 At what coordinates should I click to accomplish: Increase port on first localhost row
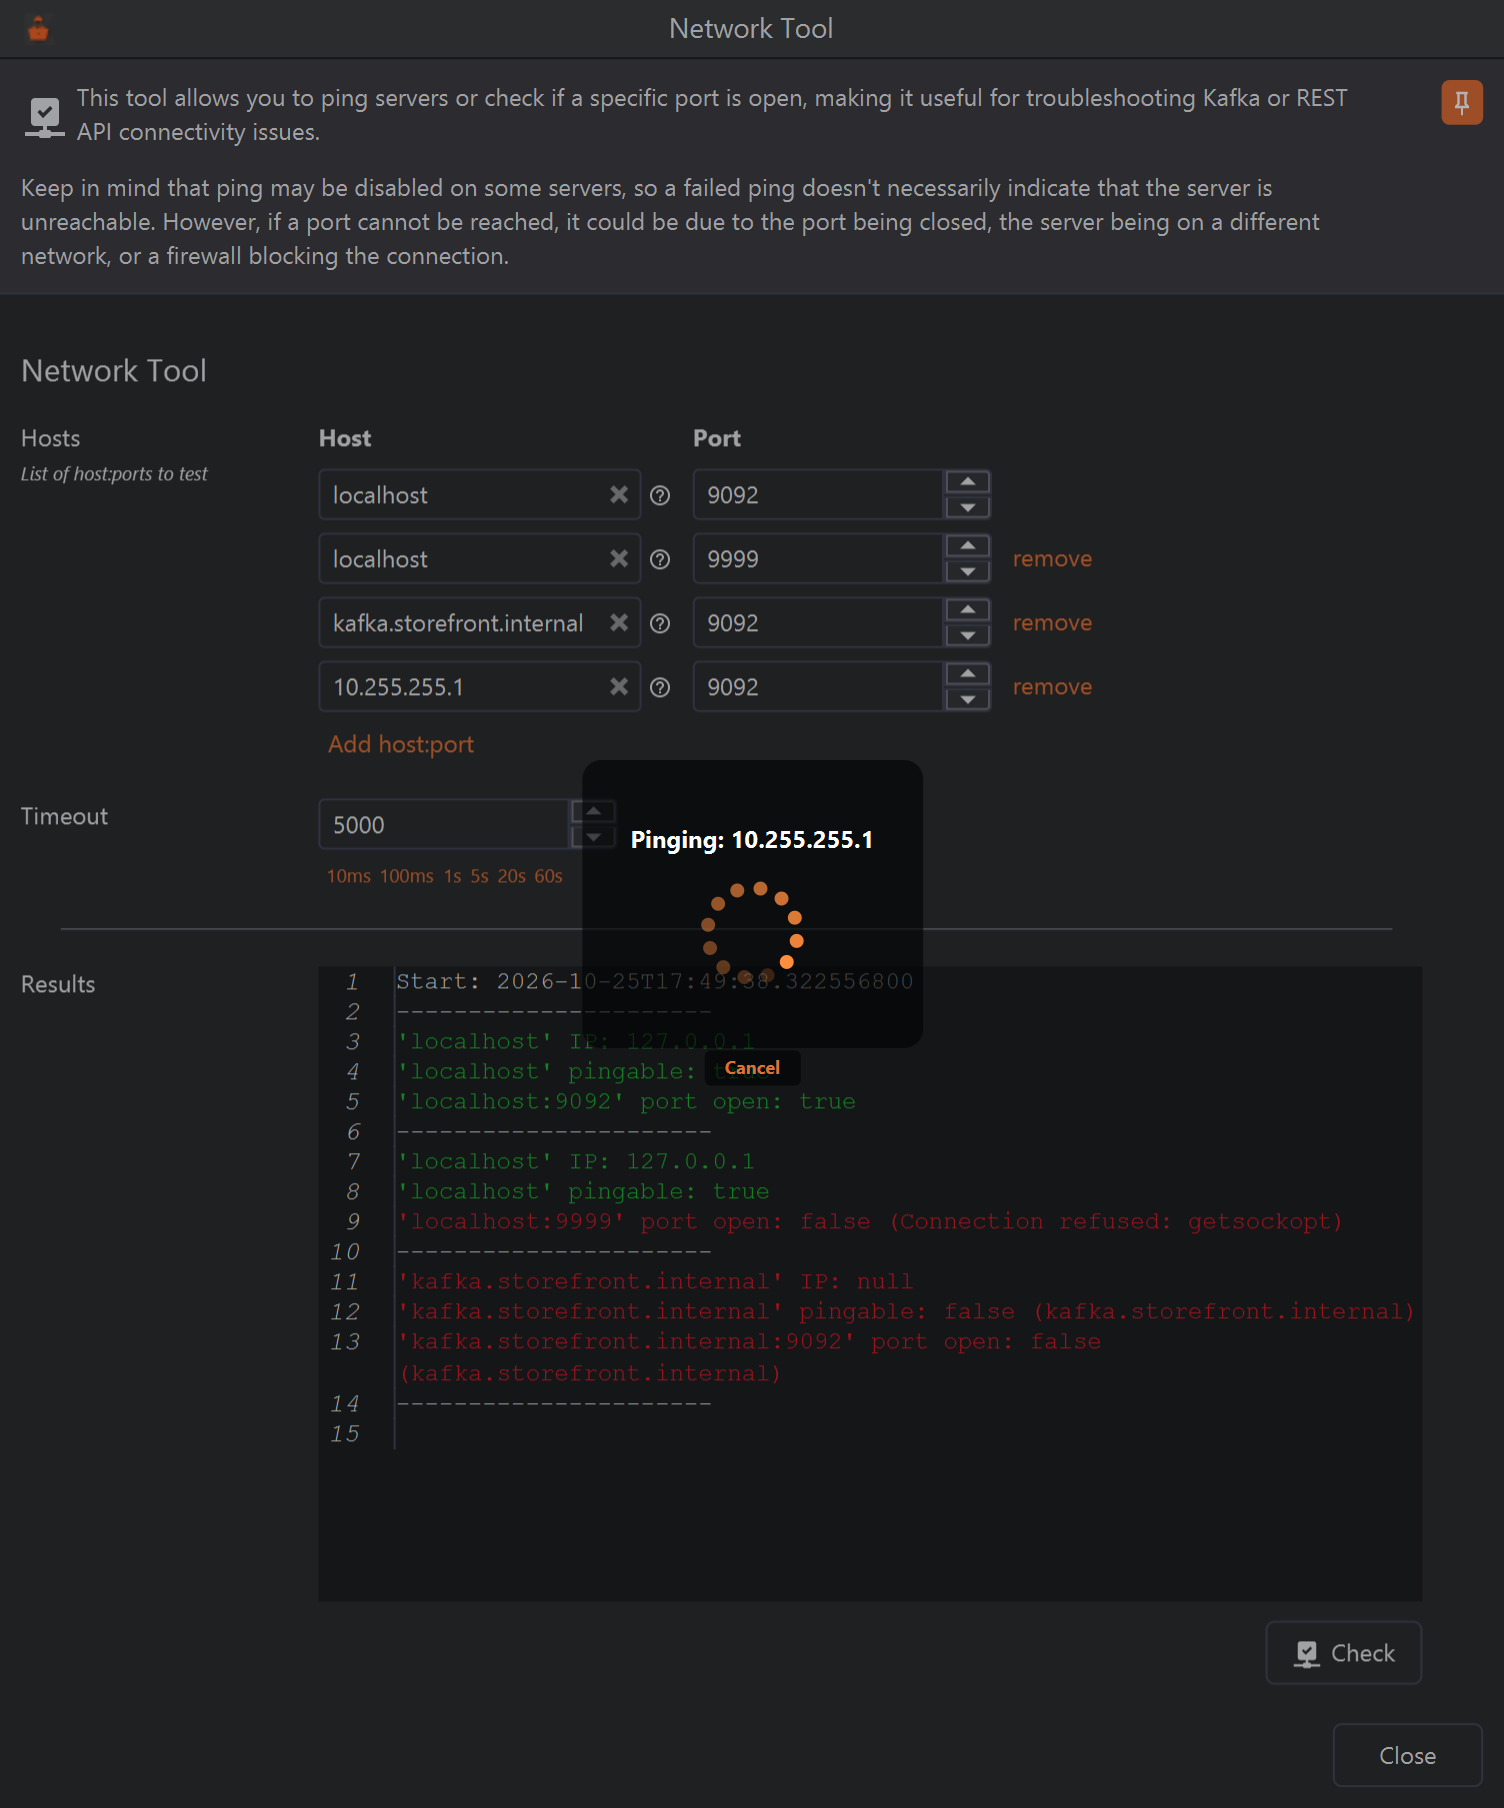[x=967, y=482]
